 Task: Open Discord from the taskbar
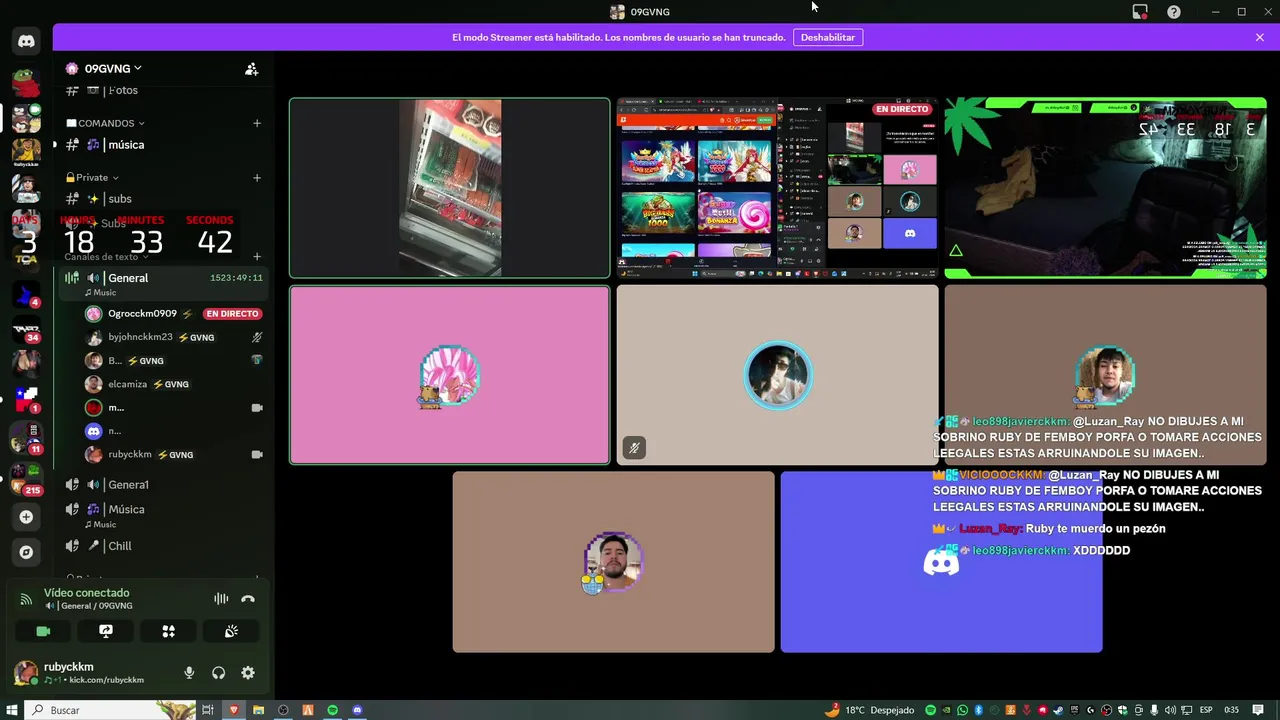(x=357, y=710)
